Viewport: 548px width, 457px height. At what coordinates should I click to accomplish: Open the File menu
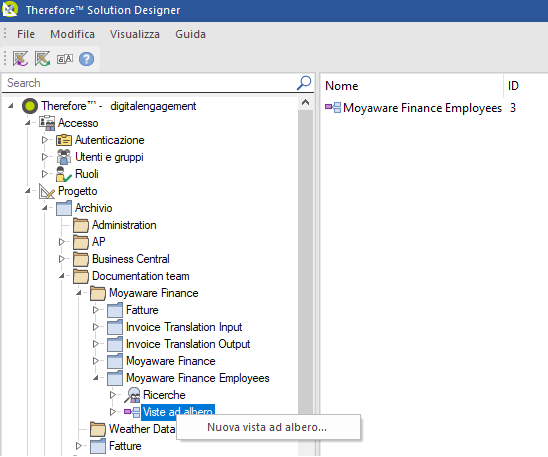26,34
